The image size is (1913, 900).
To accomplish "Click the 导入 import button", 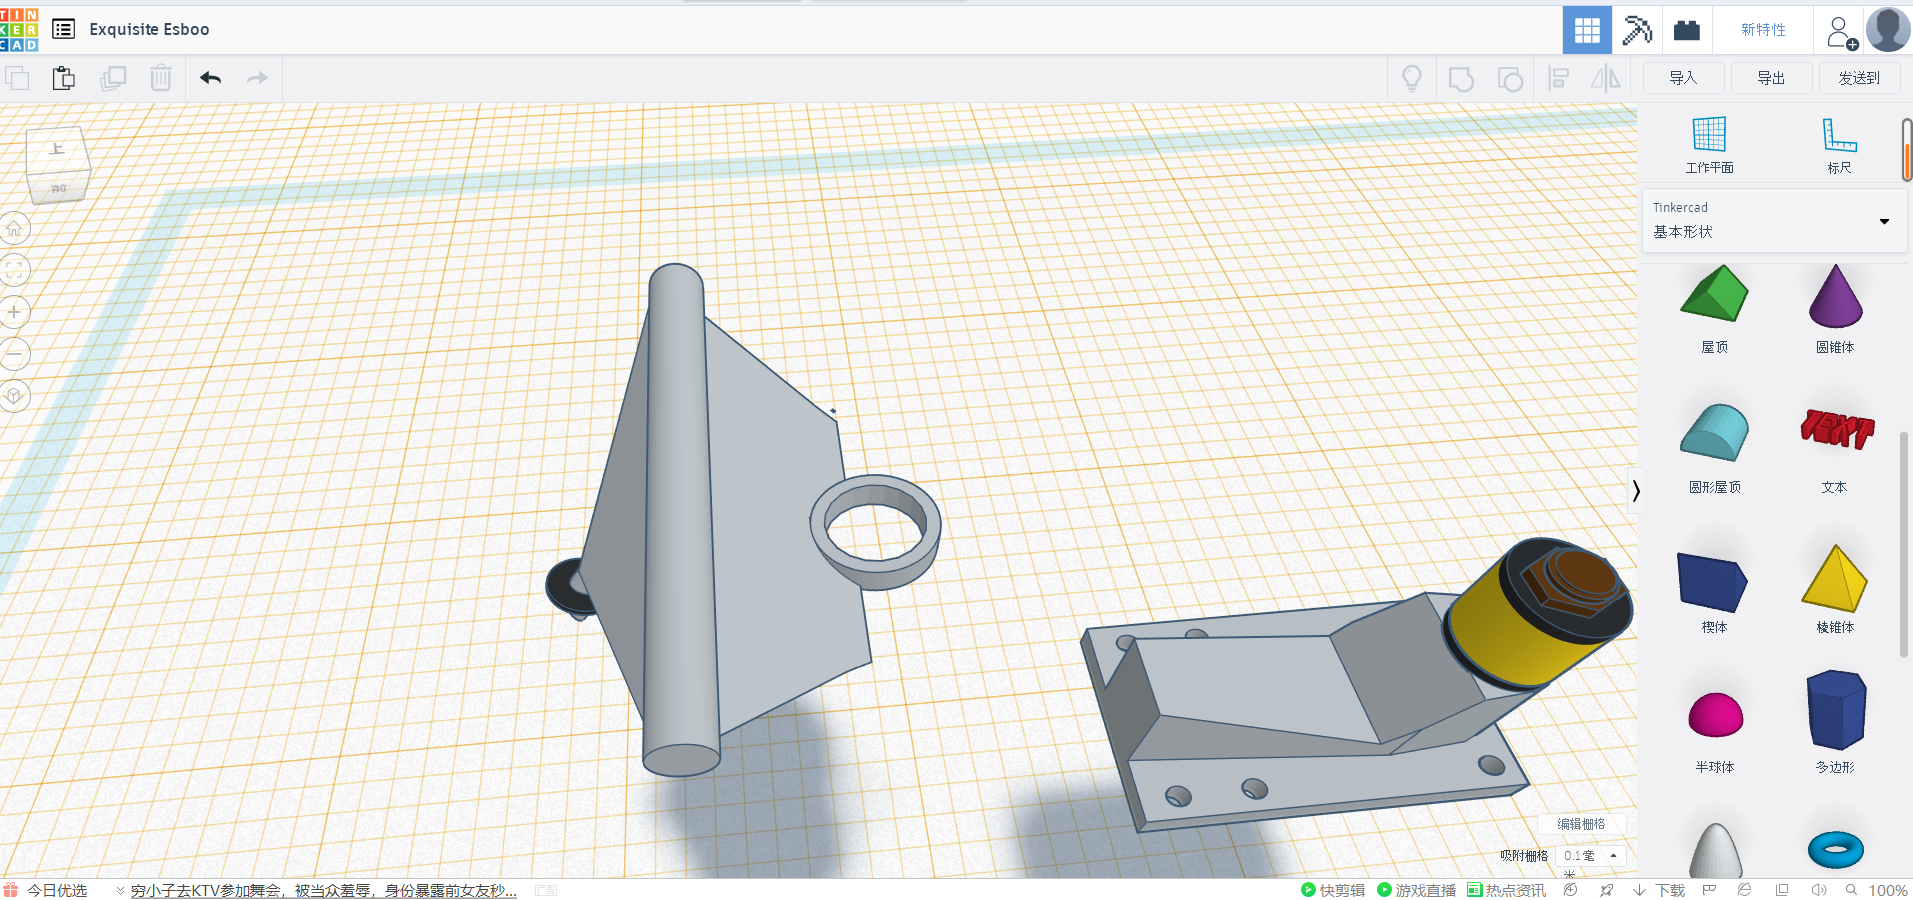I will [1683, 78].
